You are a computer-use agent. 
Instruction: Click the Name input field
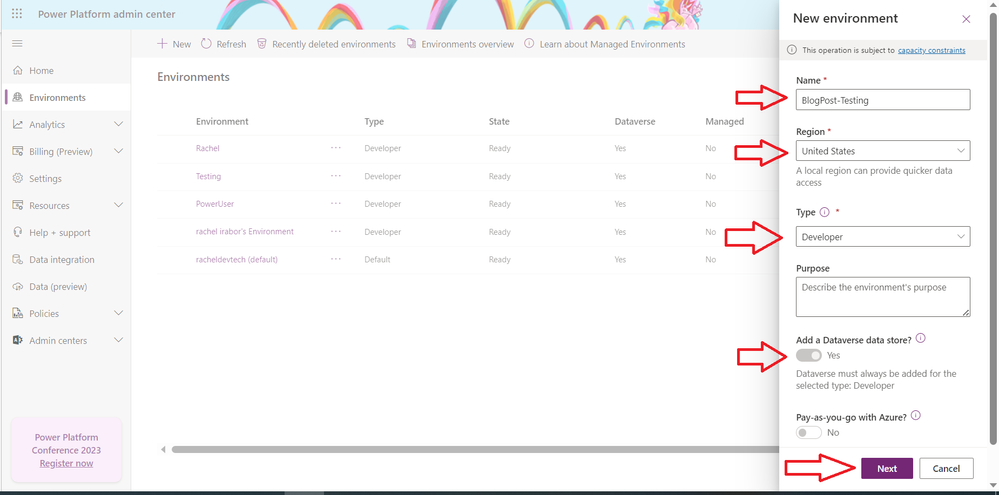pyautogui.click(x=883, y=99)
